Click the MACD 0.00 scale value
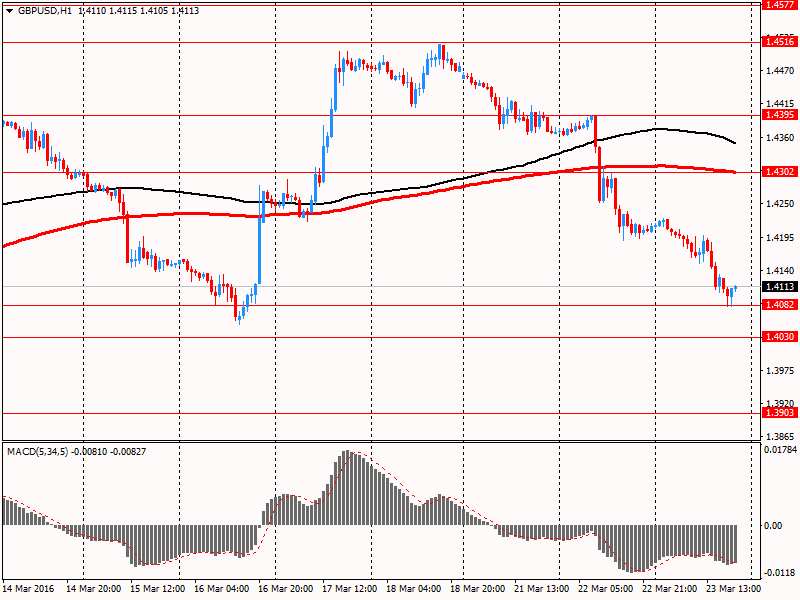The image size is (800, 600). pyautogui.click(x=773, y=526)
